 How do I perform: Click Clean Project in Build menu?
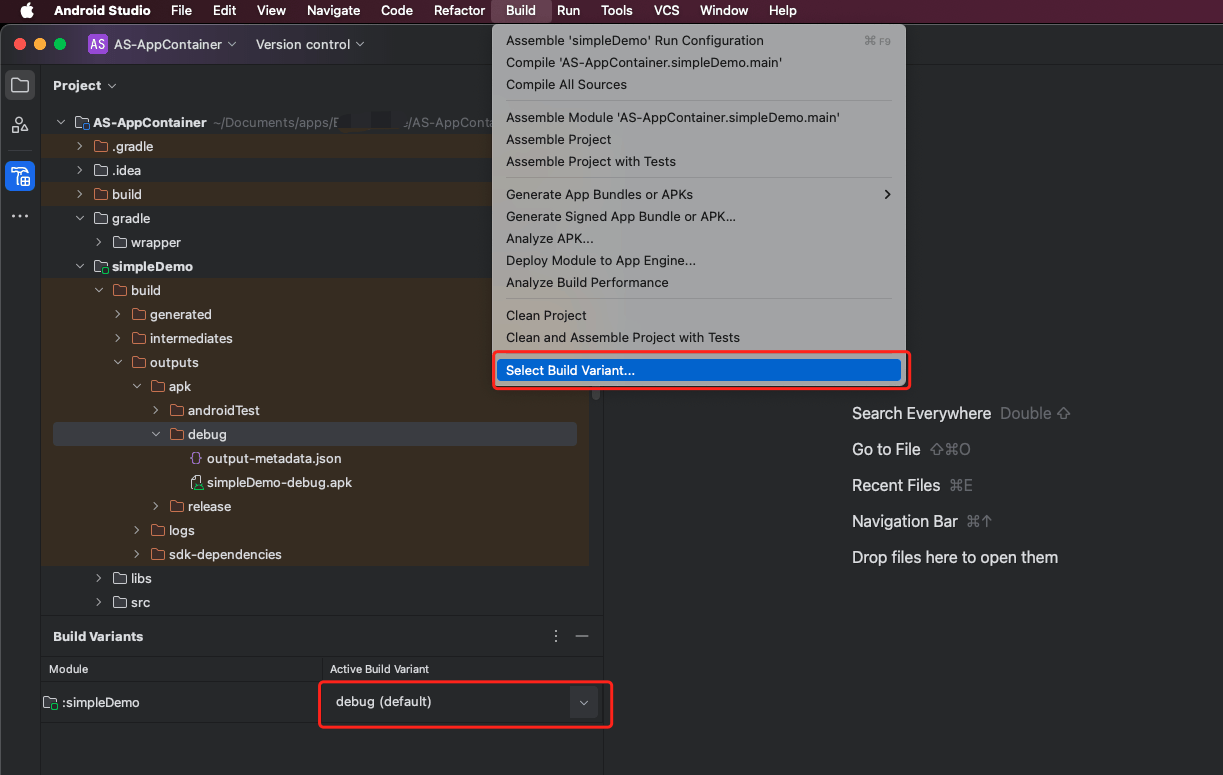[x=546, y=315]
